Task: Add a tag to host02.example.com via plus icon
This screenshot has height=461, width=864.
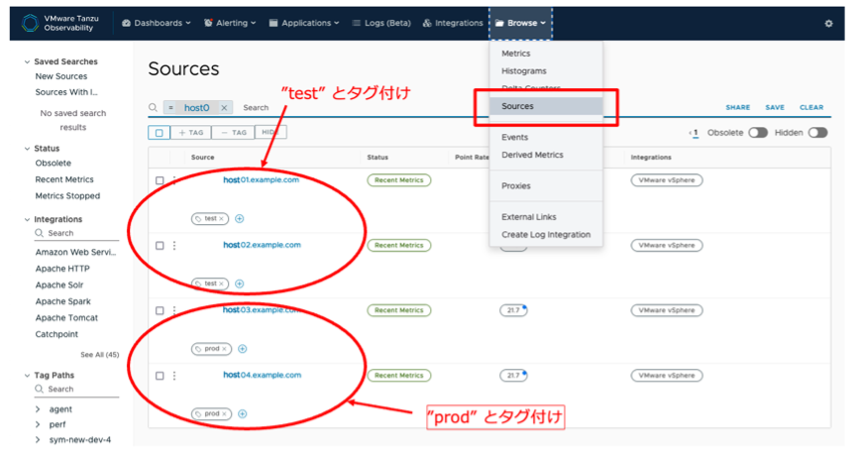Action: (239, 284)
